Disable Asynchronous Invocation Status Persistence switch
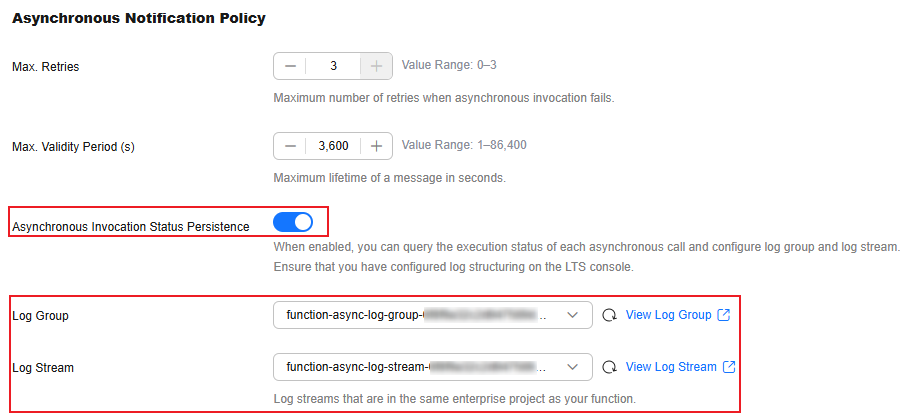Image resolution: width=913 pixels, height=420 pixels. click(293, 222)
